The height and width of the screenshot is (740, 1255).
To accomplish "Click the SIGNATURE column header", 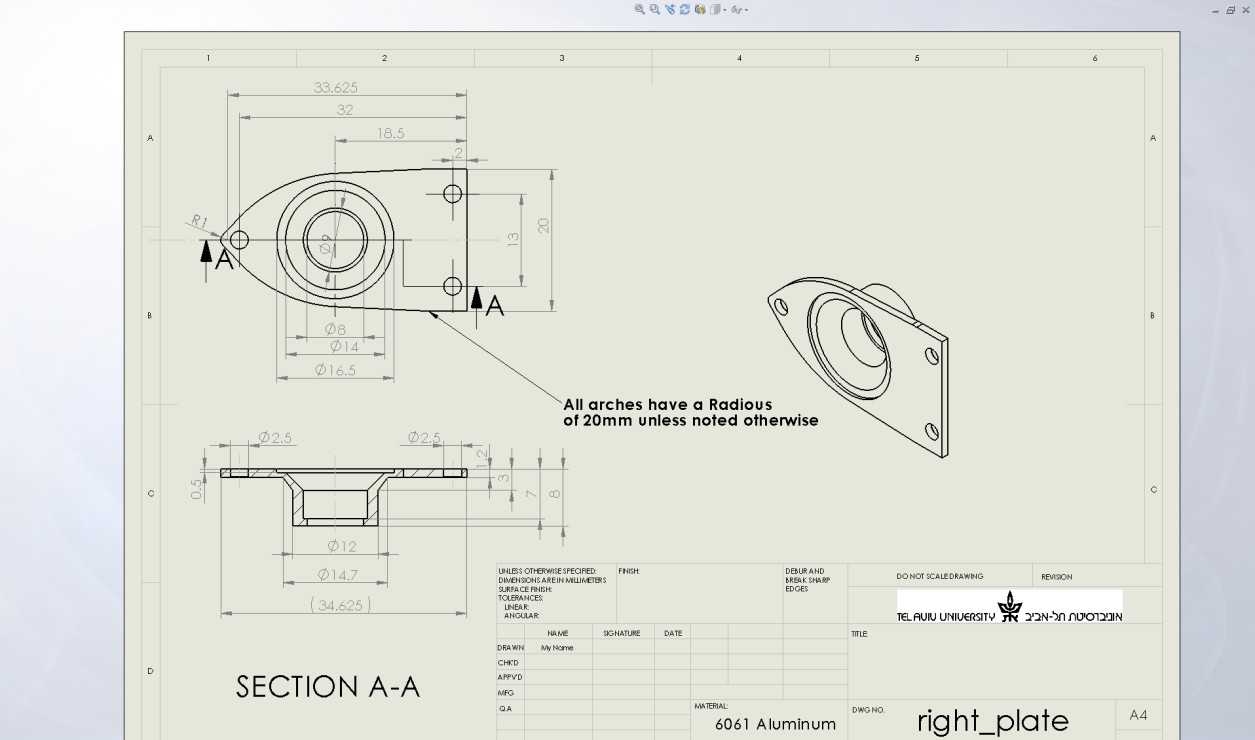I will coord(621,633).
